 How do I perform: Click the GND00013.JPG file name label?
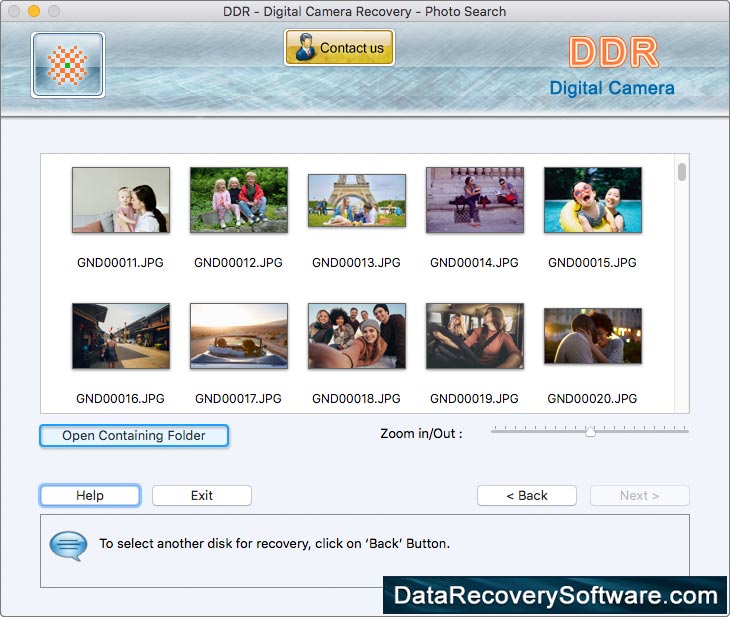point(356,263)
